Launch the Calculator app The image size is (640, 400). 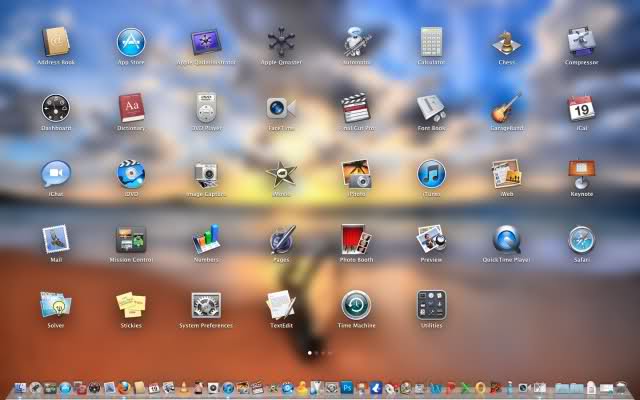431,42
